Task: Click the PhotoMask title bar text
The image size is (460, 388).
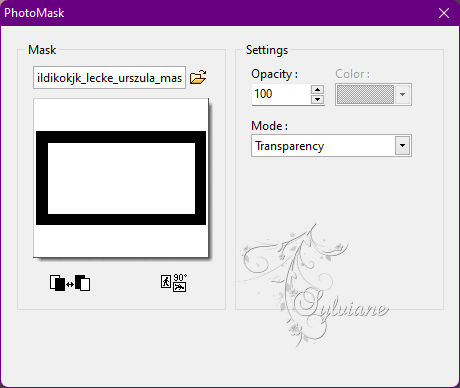Action: 34,13
